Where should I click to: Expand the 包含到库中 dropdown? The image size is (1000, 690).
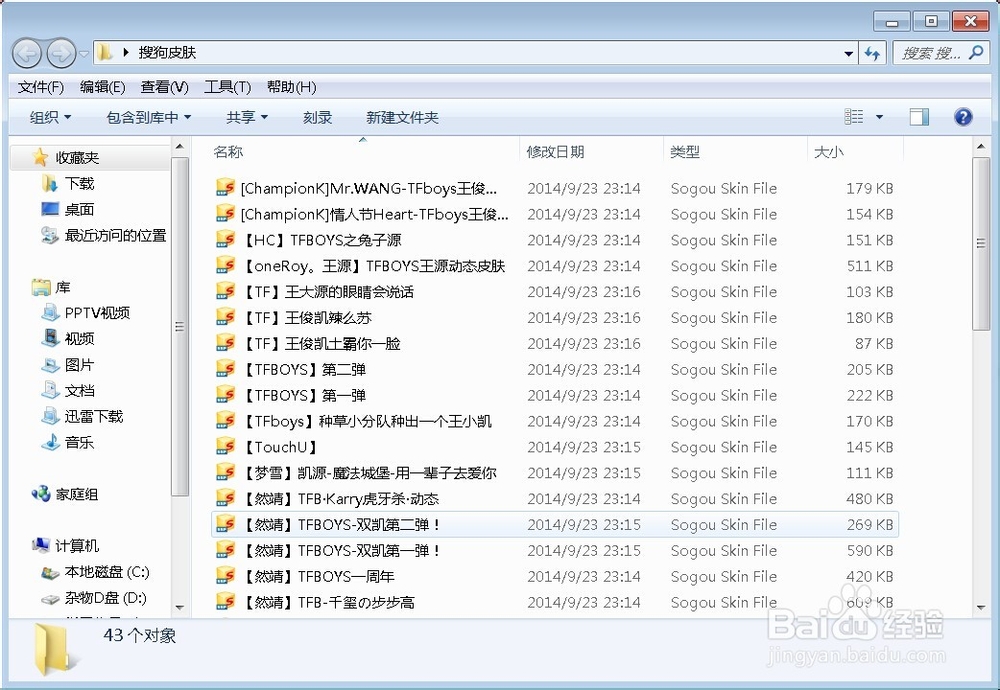click(149, 117)
